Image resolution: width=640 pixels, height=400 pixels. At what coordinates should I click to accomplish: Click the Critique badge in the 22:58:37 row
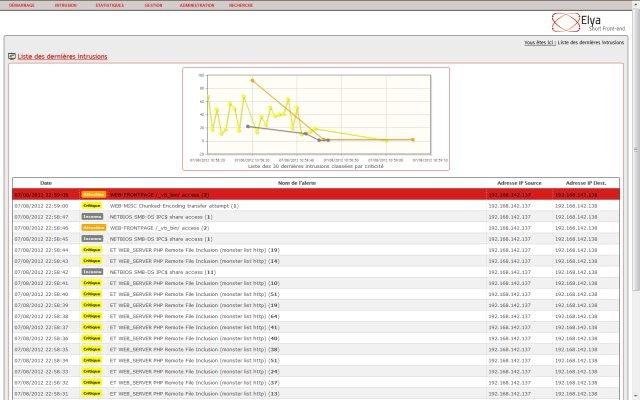click(91, 327)
